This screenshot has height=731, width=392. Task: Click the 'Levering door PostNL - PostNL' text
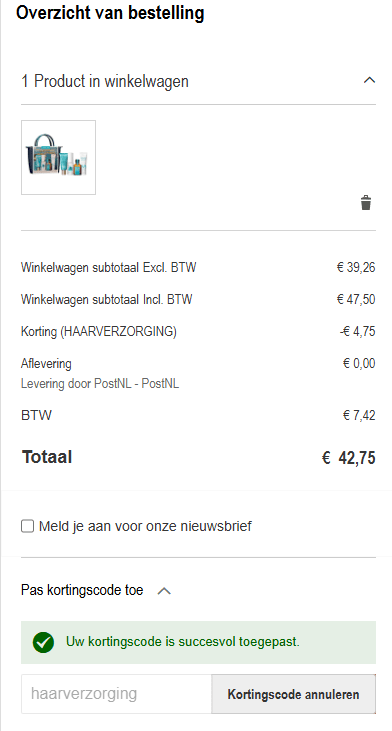pos(100,384)
